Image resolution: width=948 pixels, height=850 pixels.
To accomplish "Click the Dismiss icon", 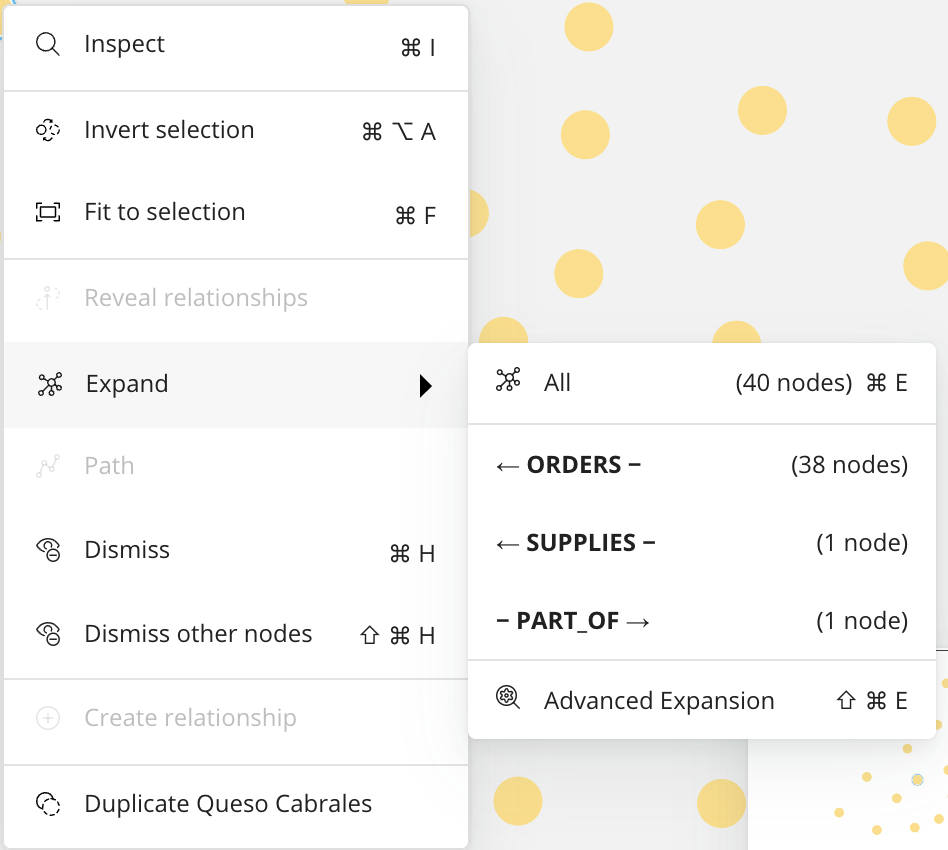I will 48,550.
